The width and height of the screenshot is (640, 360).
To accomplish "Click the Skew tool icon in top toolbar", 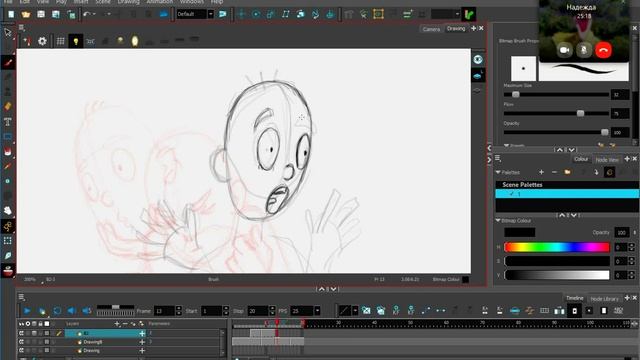I will (285, 14).
